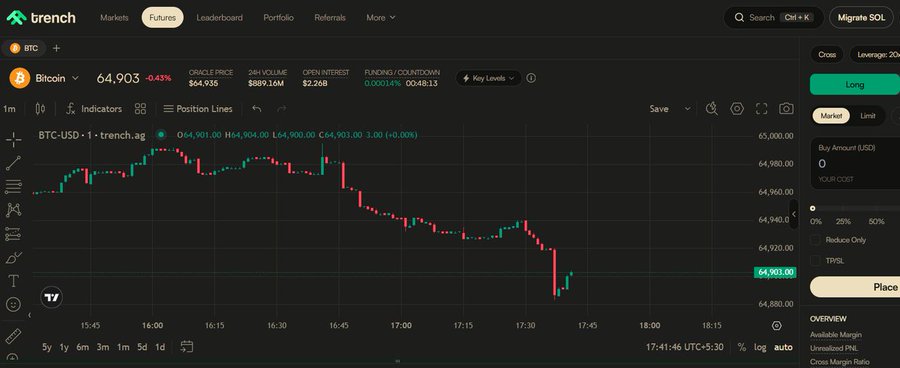Open the Leaderboard page

click(x=219, y=18)
